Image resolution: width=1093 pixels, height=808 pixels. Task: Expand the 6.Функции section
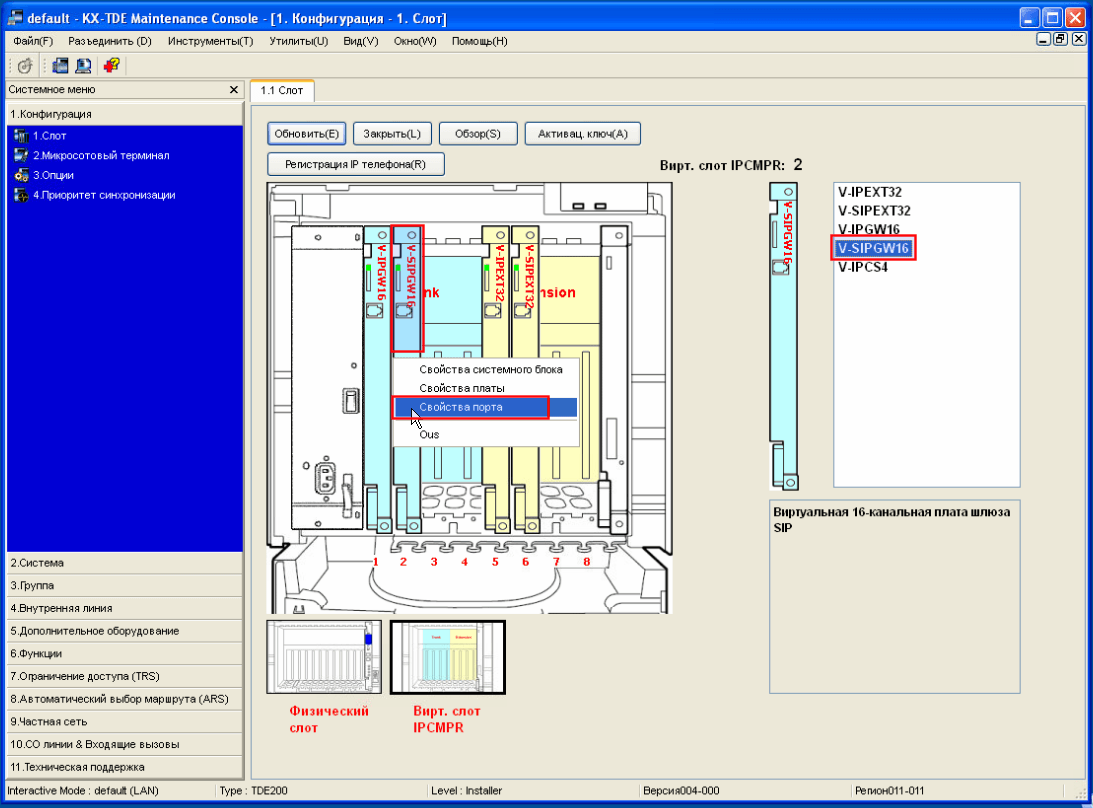[125, 653]
